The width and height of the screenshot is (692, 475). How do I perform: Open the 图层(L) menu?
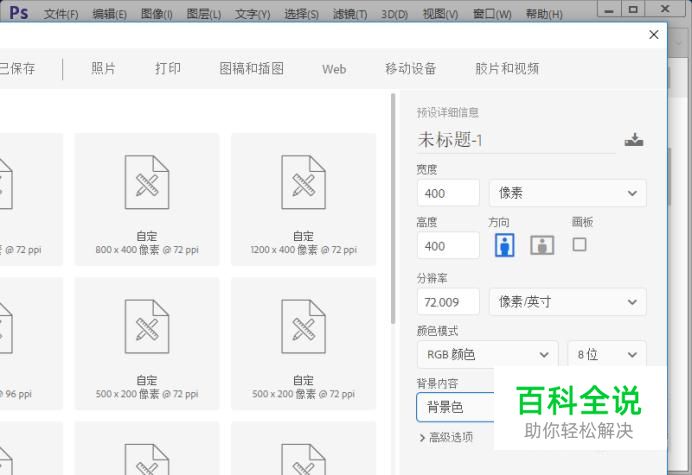pos(204,14)
